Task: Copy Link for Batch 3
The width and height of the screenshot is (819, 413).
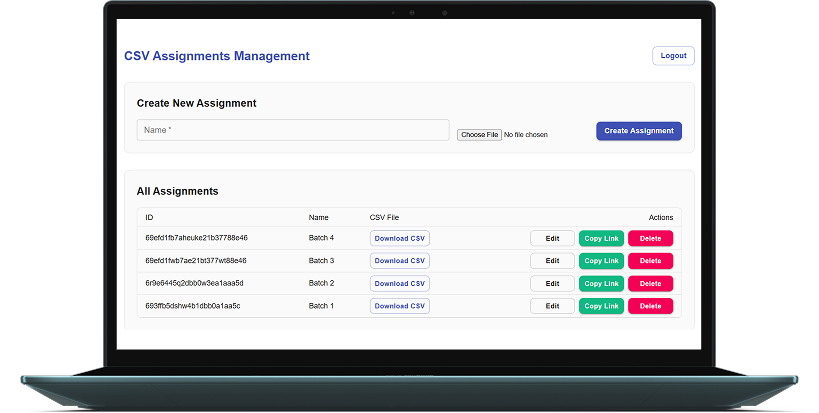Action: point(601,261)
